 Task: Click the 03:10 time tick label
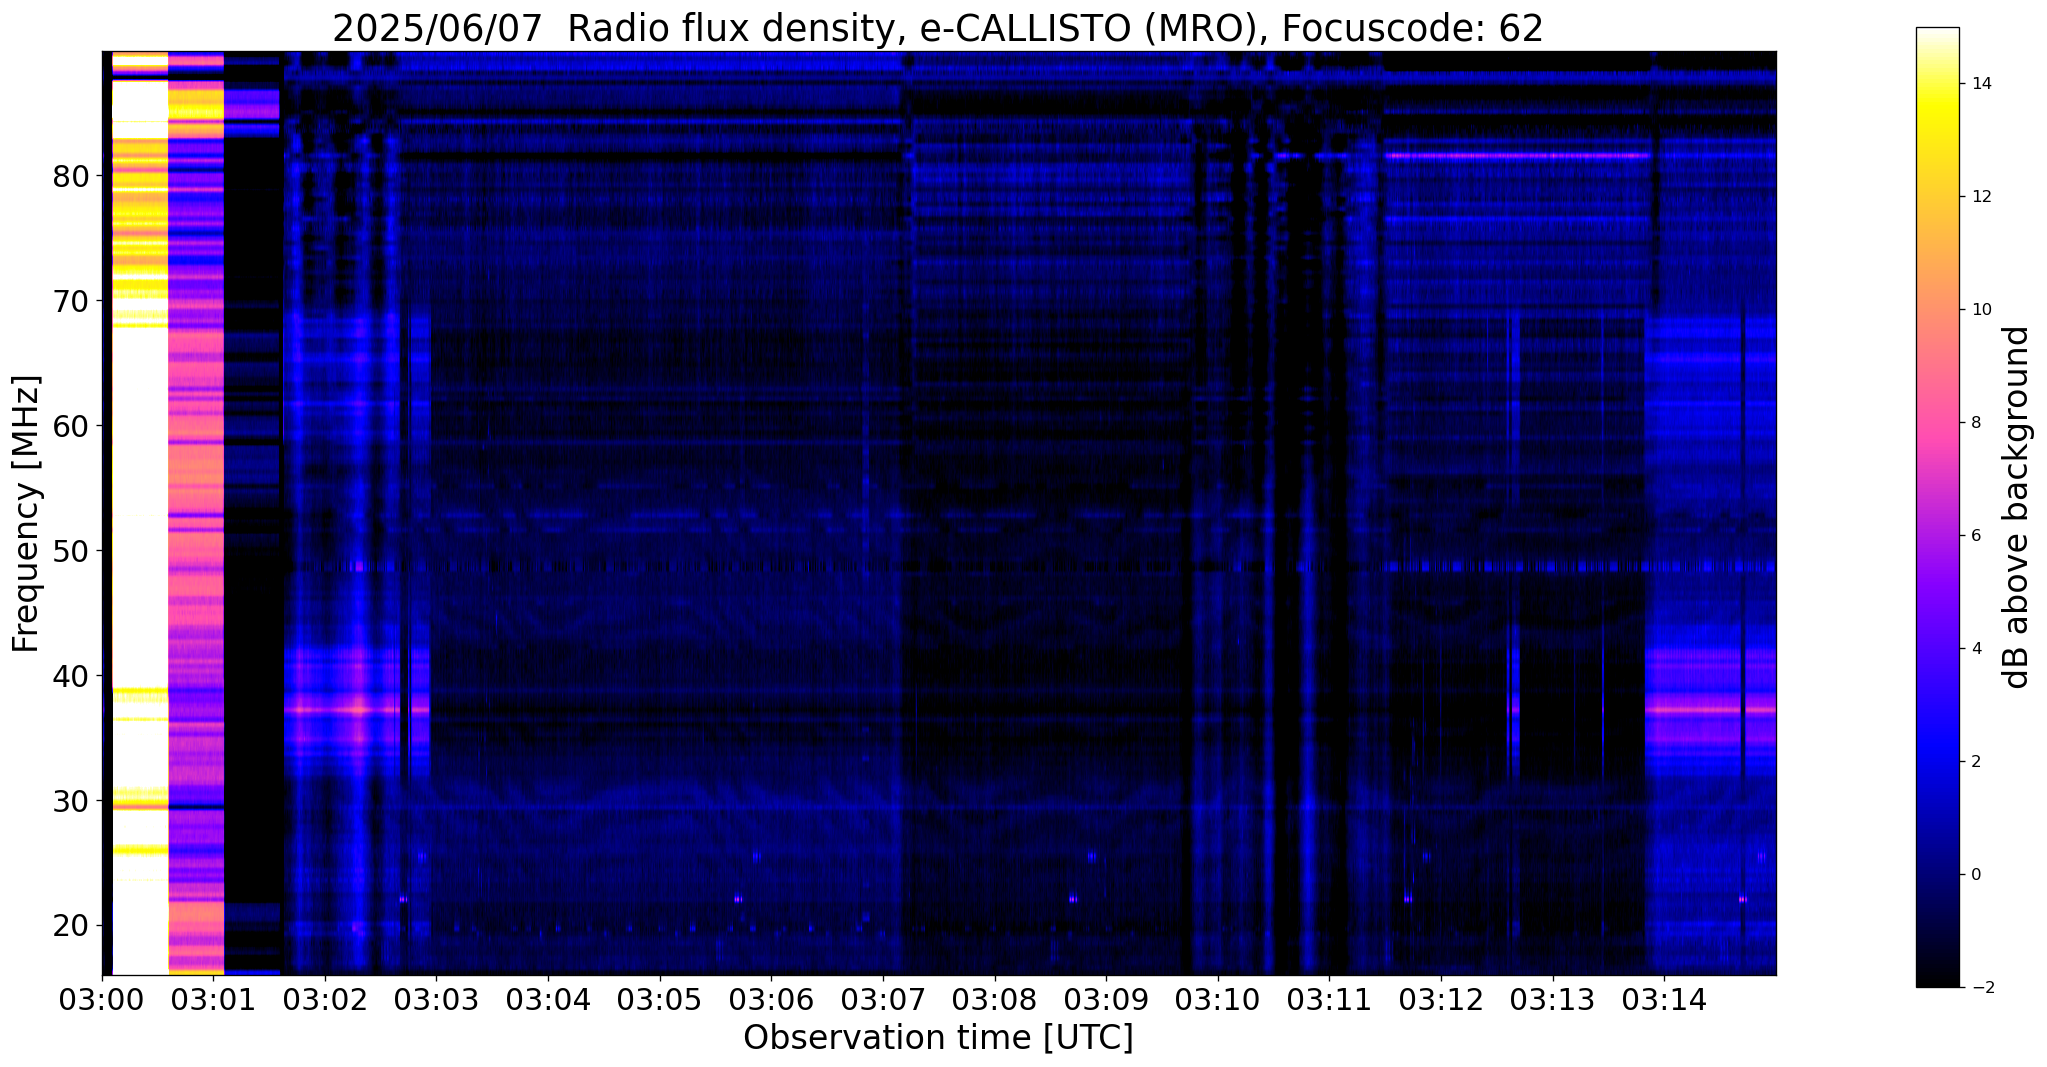tap(1218, 1000)
